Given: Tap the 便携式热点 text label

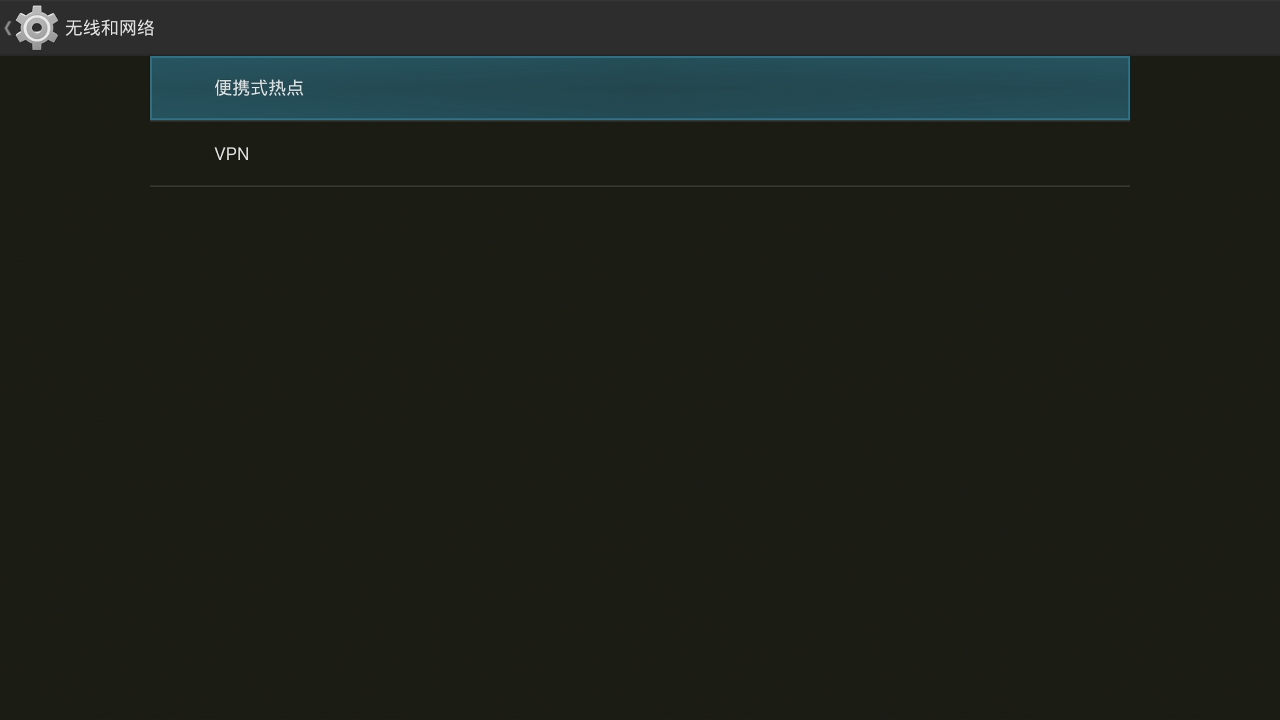Looking at the screenshot, I should click(259, 88).
